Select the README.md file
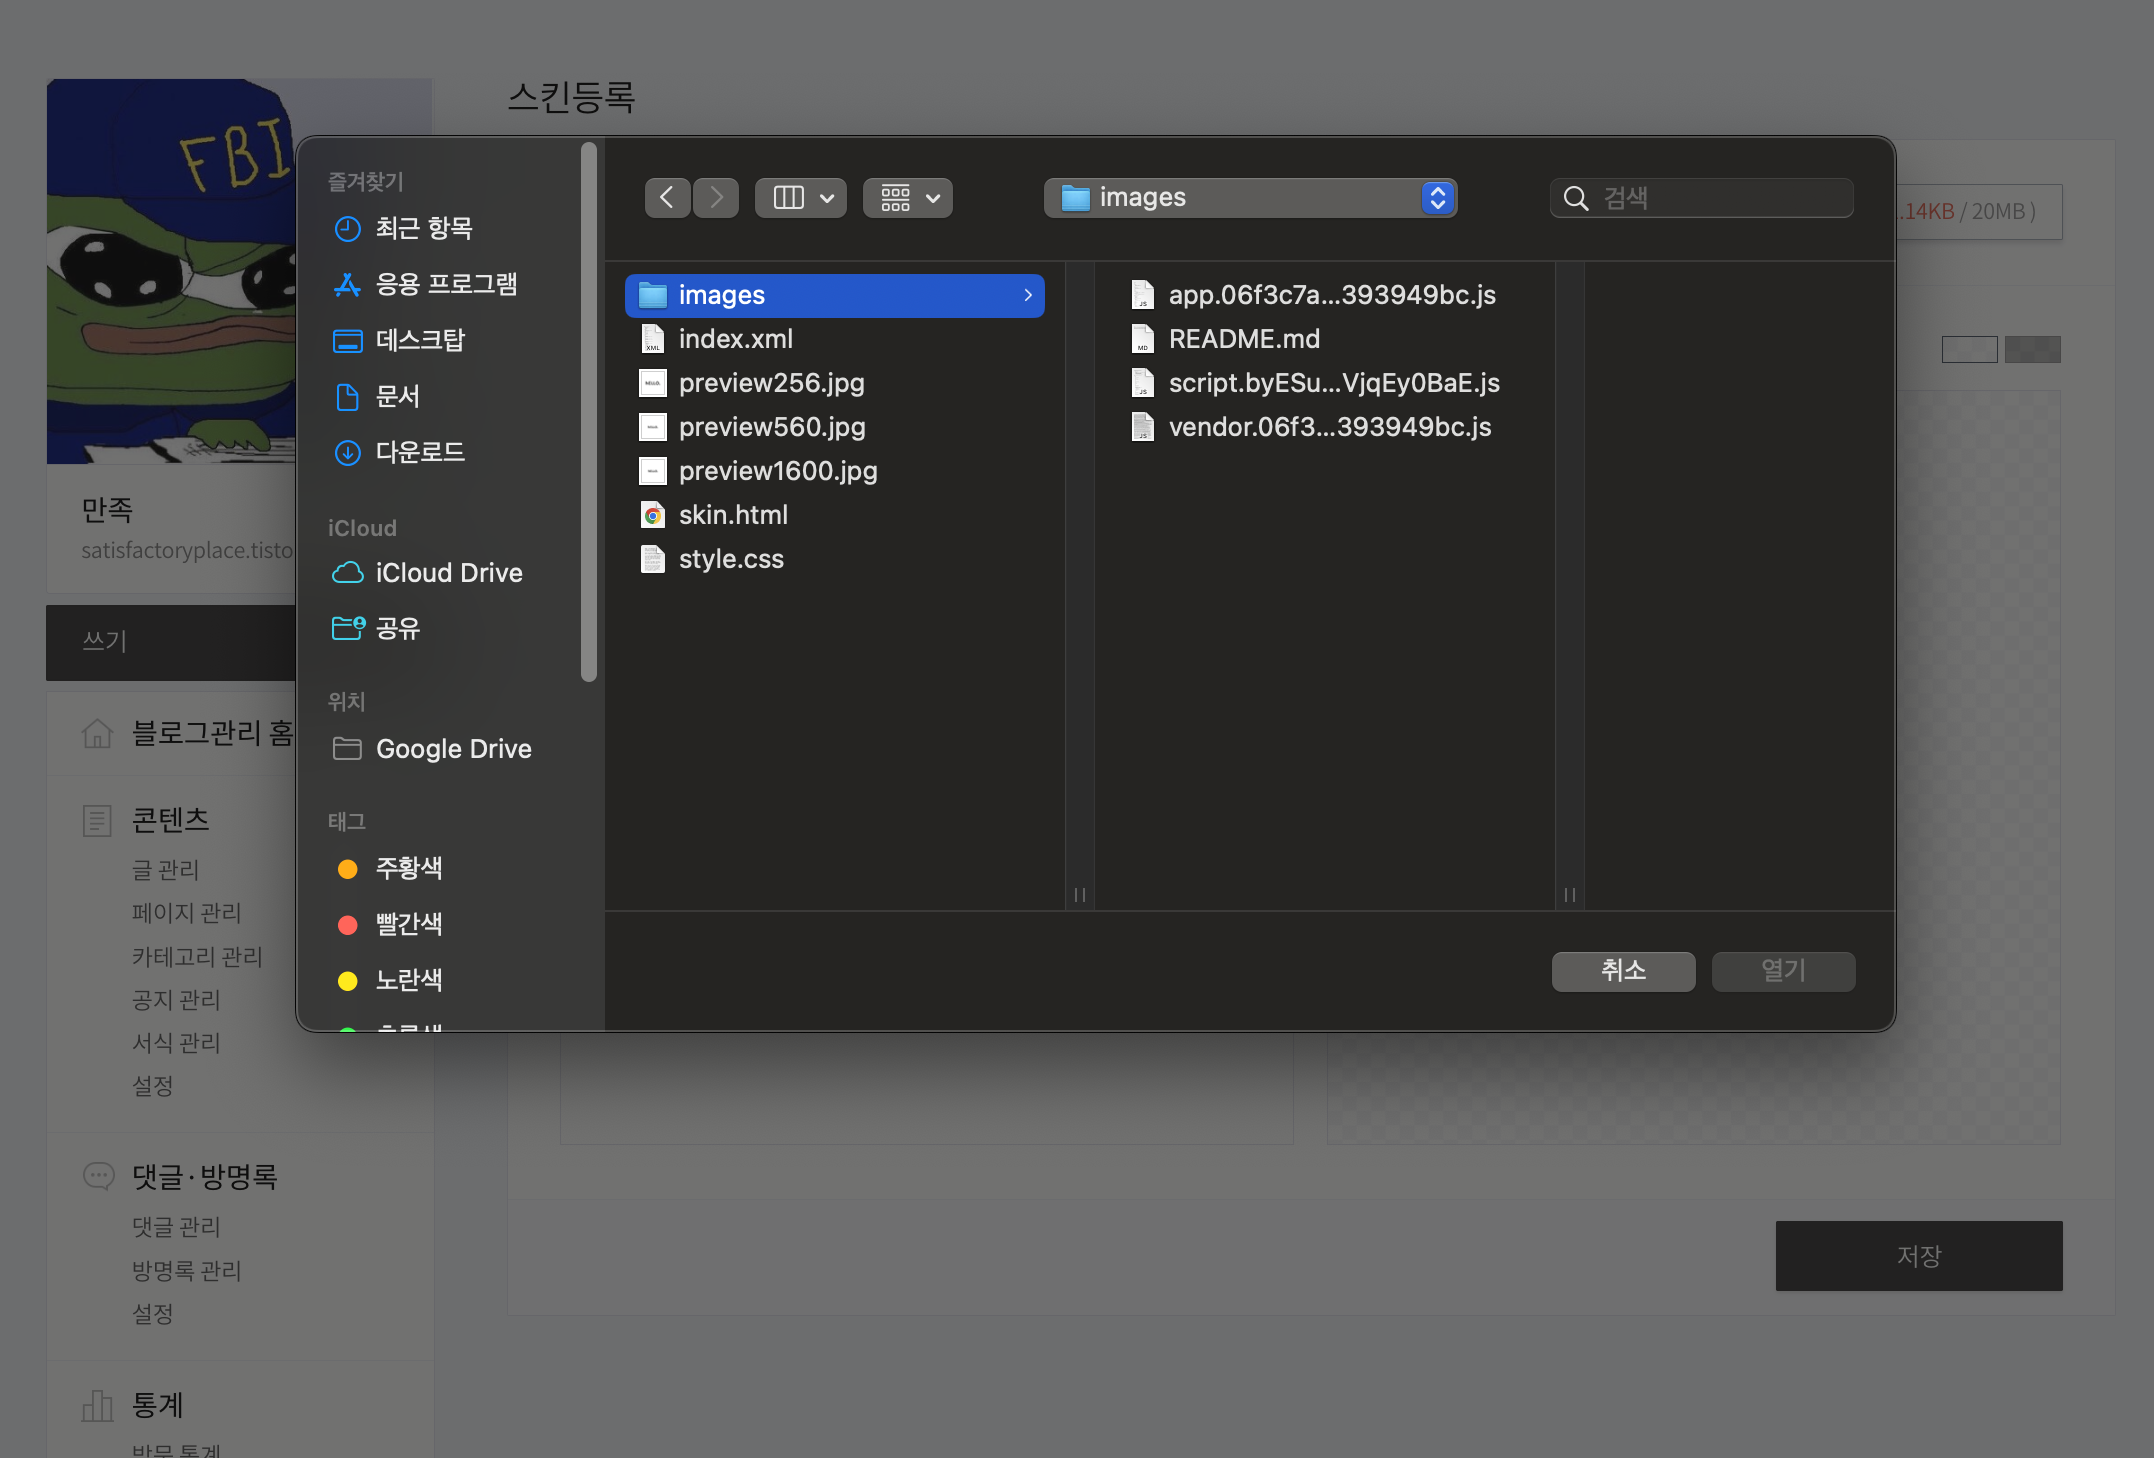2154x1458 pixels. [1244, 339]
